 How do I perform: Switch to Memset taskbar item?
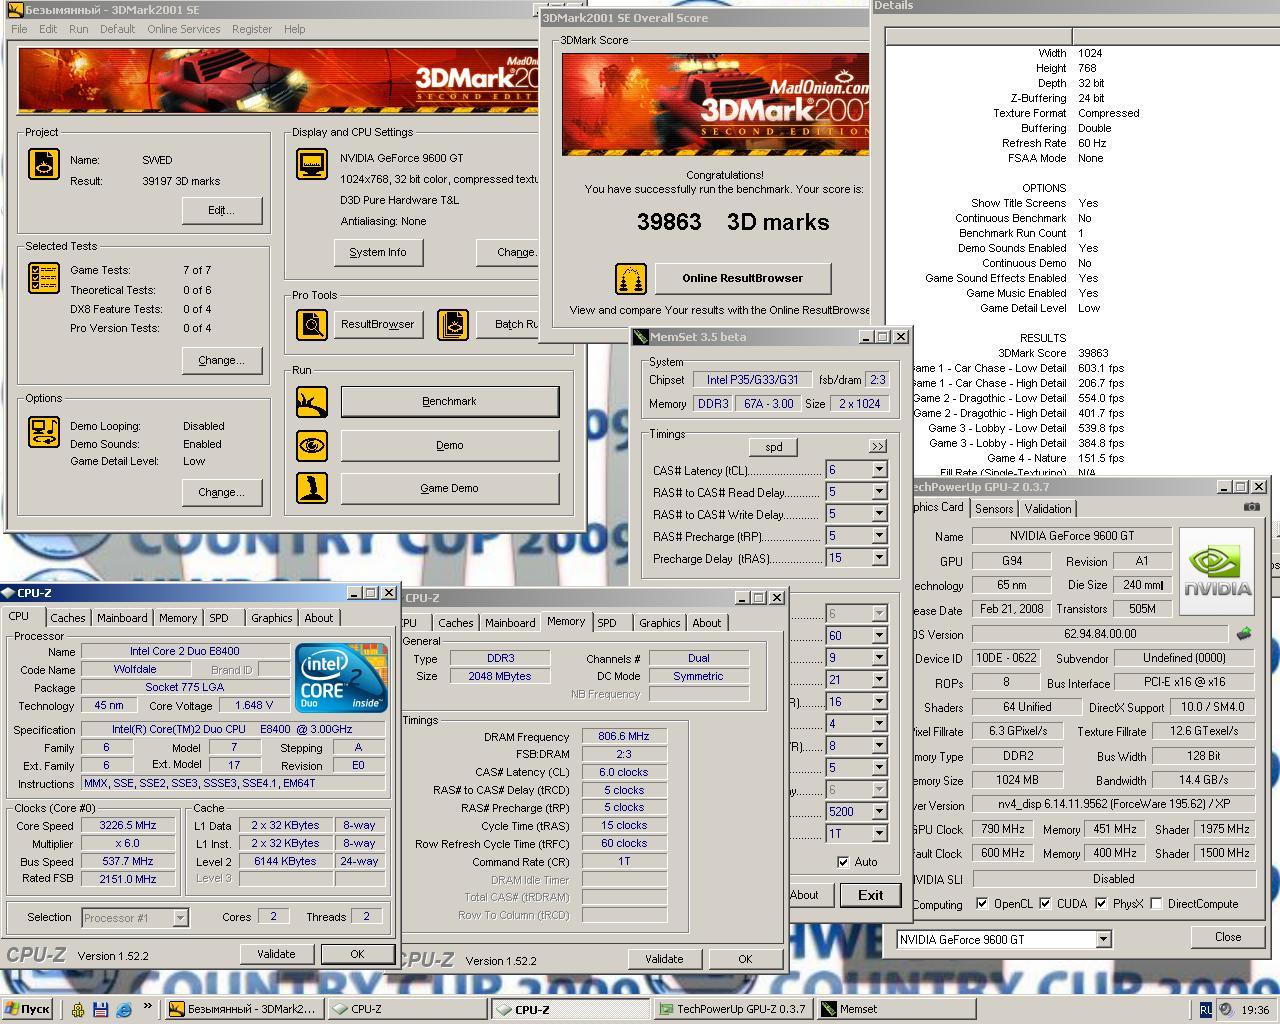point(895,1009)
